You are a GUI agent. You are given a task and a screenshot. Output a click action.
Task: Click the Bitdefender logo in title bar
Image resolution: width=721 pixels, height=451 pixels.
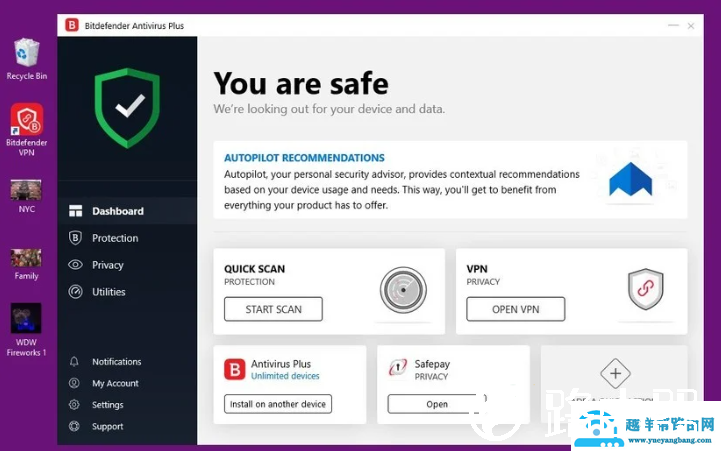[72, 25]
